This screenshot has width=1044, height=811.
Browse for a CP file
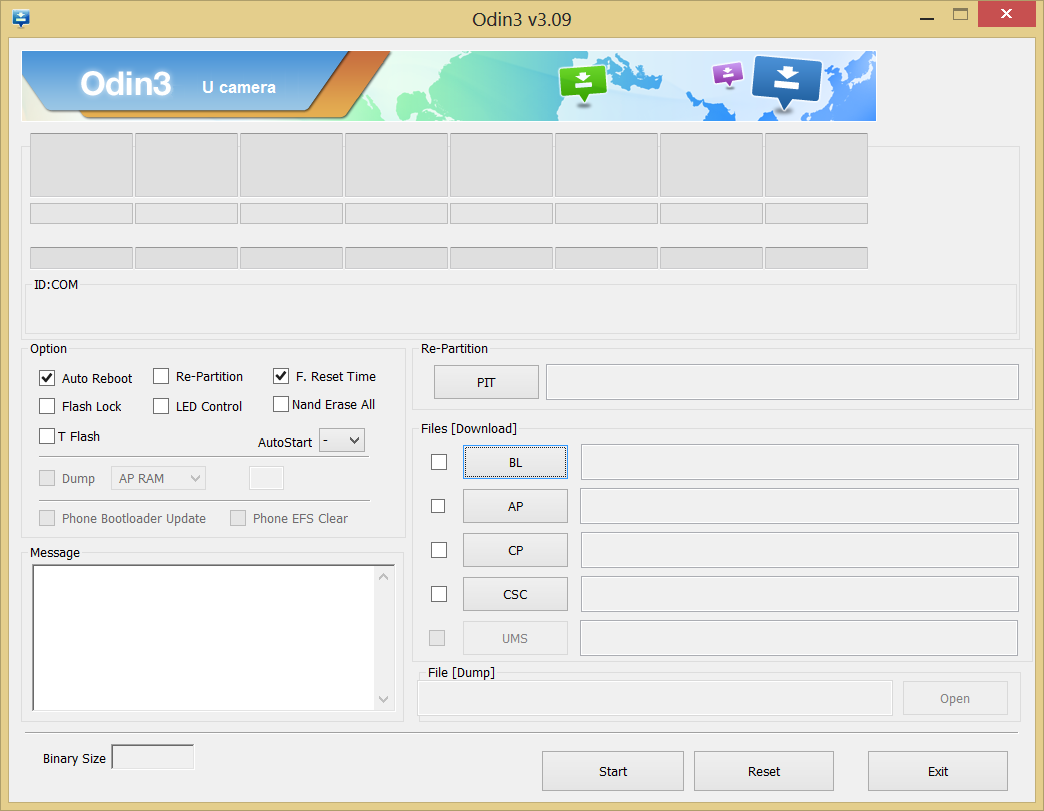(515, 550)
